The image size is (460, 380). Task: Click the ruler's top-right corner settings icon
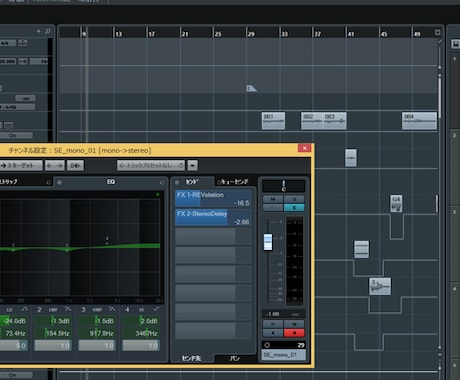click(438, 32)
